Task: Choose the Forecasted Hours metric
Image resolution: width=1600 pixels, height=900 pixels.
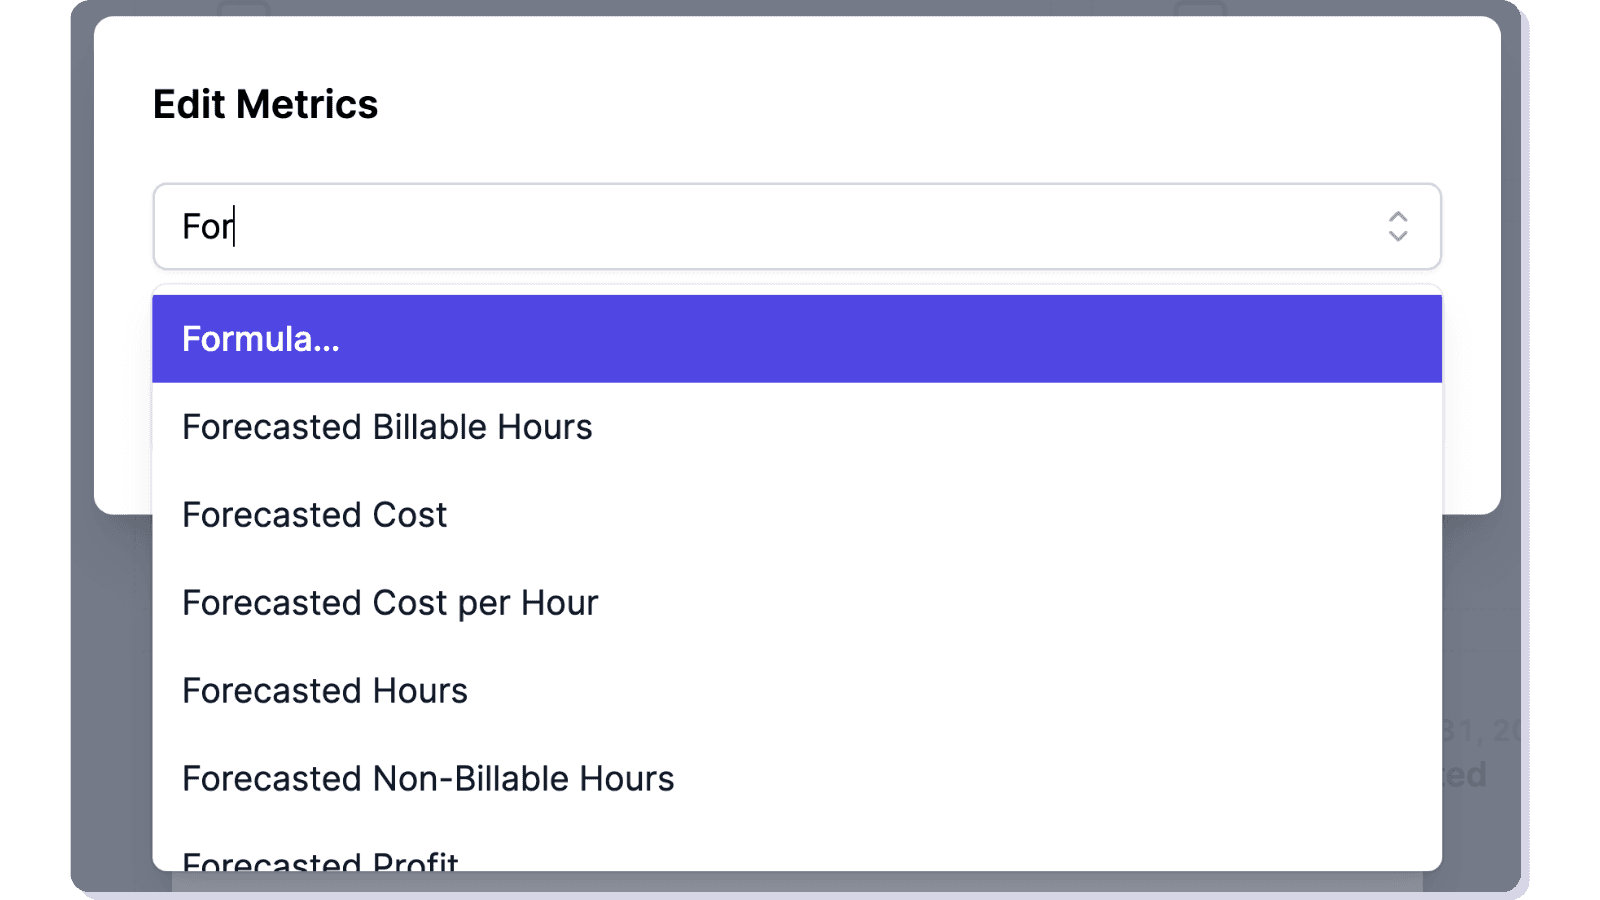Action: tap(325, 692)
